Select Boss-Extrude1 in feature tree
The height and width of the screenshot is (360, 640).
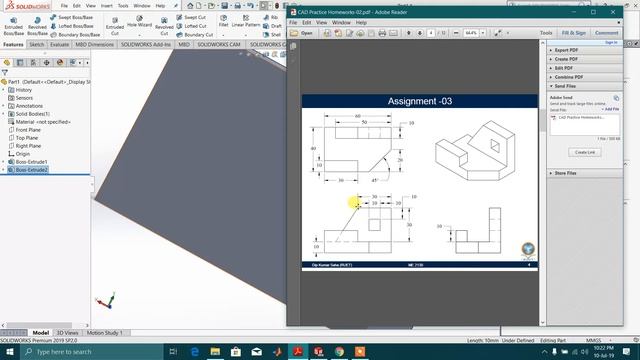pos(31,162)
